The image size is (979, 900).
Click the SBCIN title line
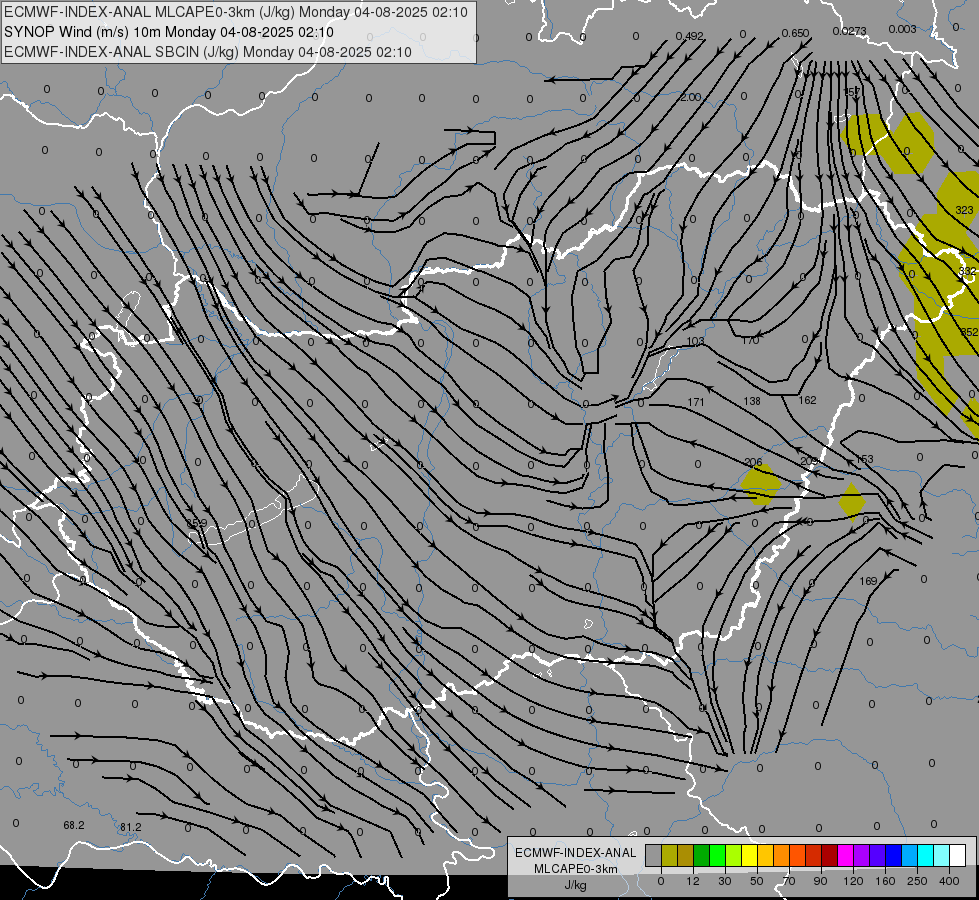point(208,52)
